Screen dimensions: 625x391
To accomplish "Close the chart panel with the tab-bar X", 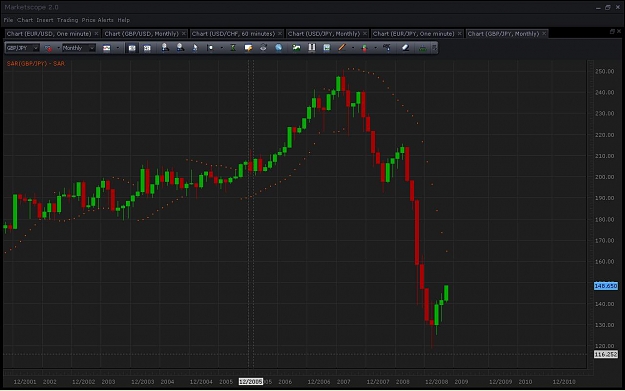I will click(619, 31).
